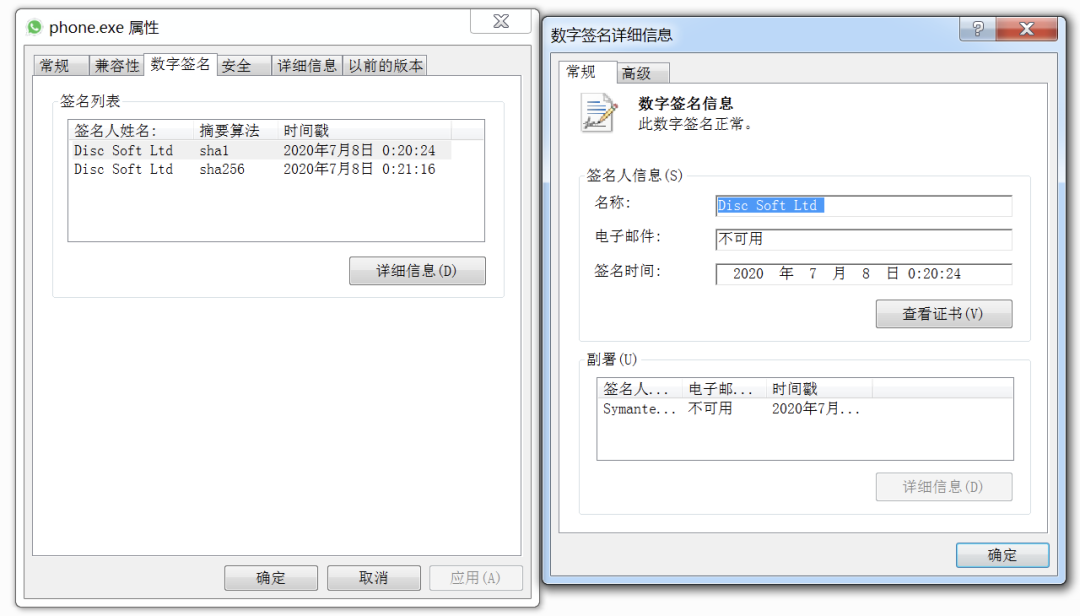1080x616 pixels.
Task: Select the sha1 Disc Soft Ltd signature row
Action: click(262, 150)
